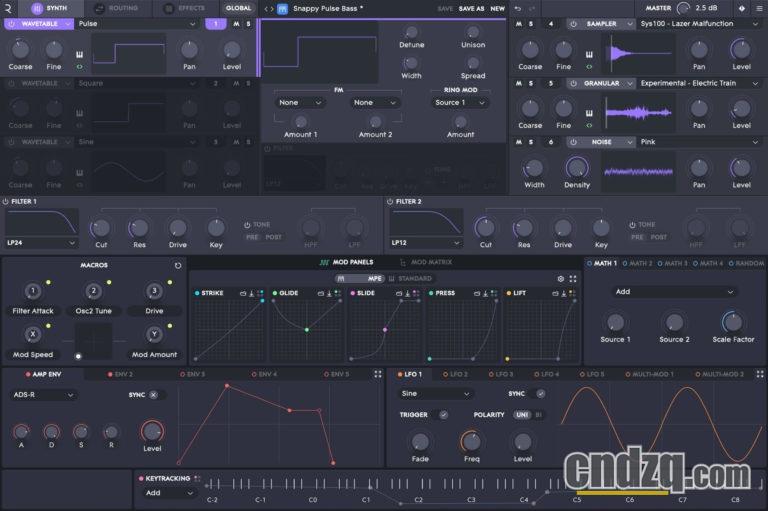Click NEW preset button
The height and width of the screenshot is (511, 768).
coord(498,8)
